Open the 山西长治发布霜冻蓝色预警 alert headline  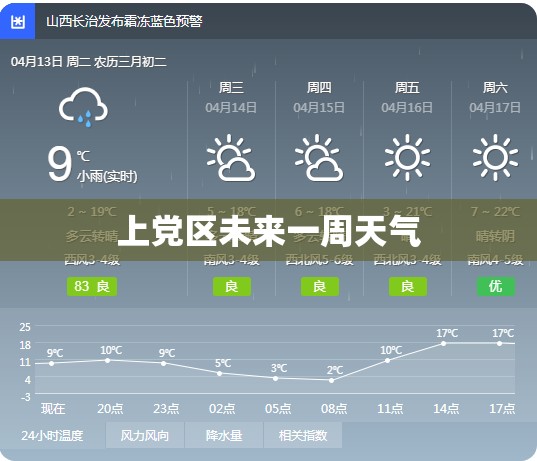[x=124, y=22]
